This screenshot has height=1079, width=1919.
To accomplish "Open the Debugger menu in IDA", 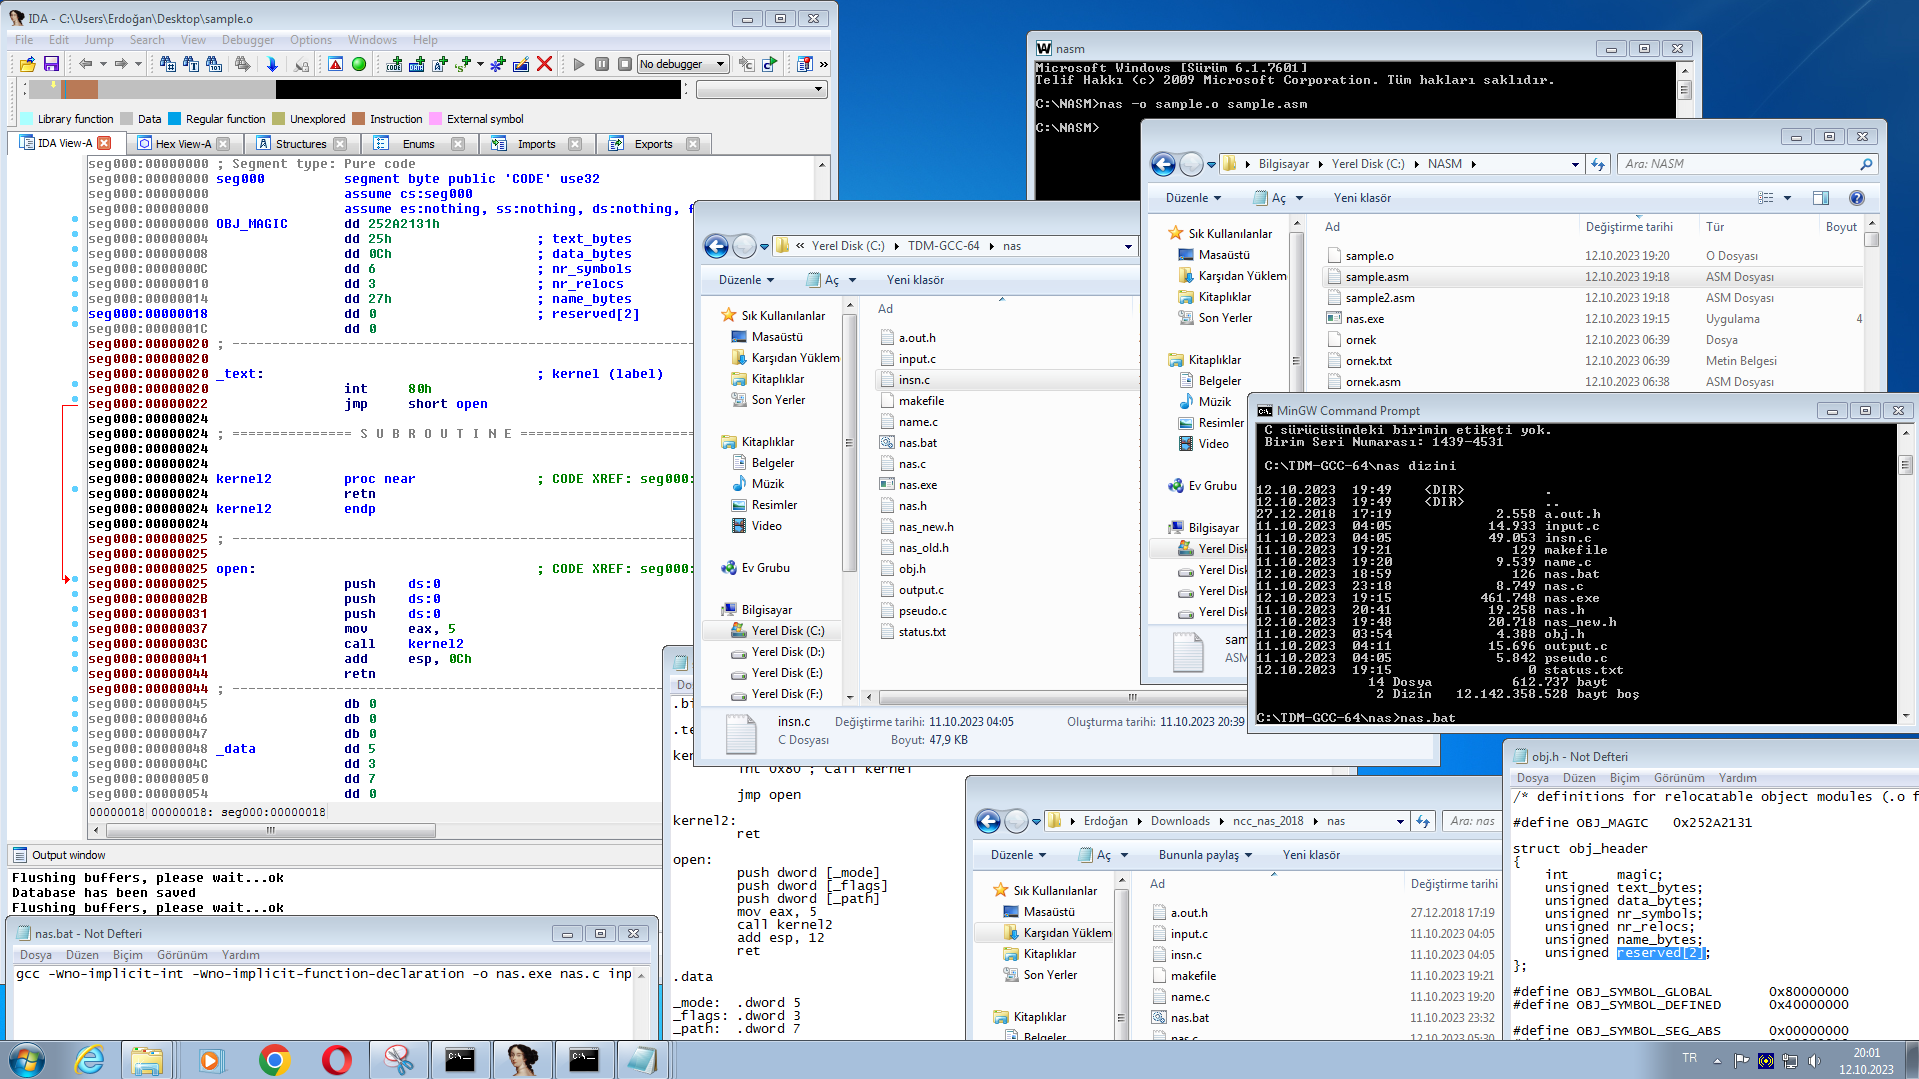I will click(247, 40).
